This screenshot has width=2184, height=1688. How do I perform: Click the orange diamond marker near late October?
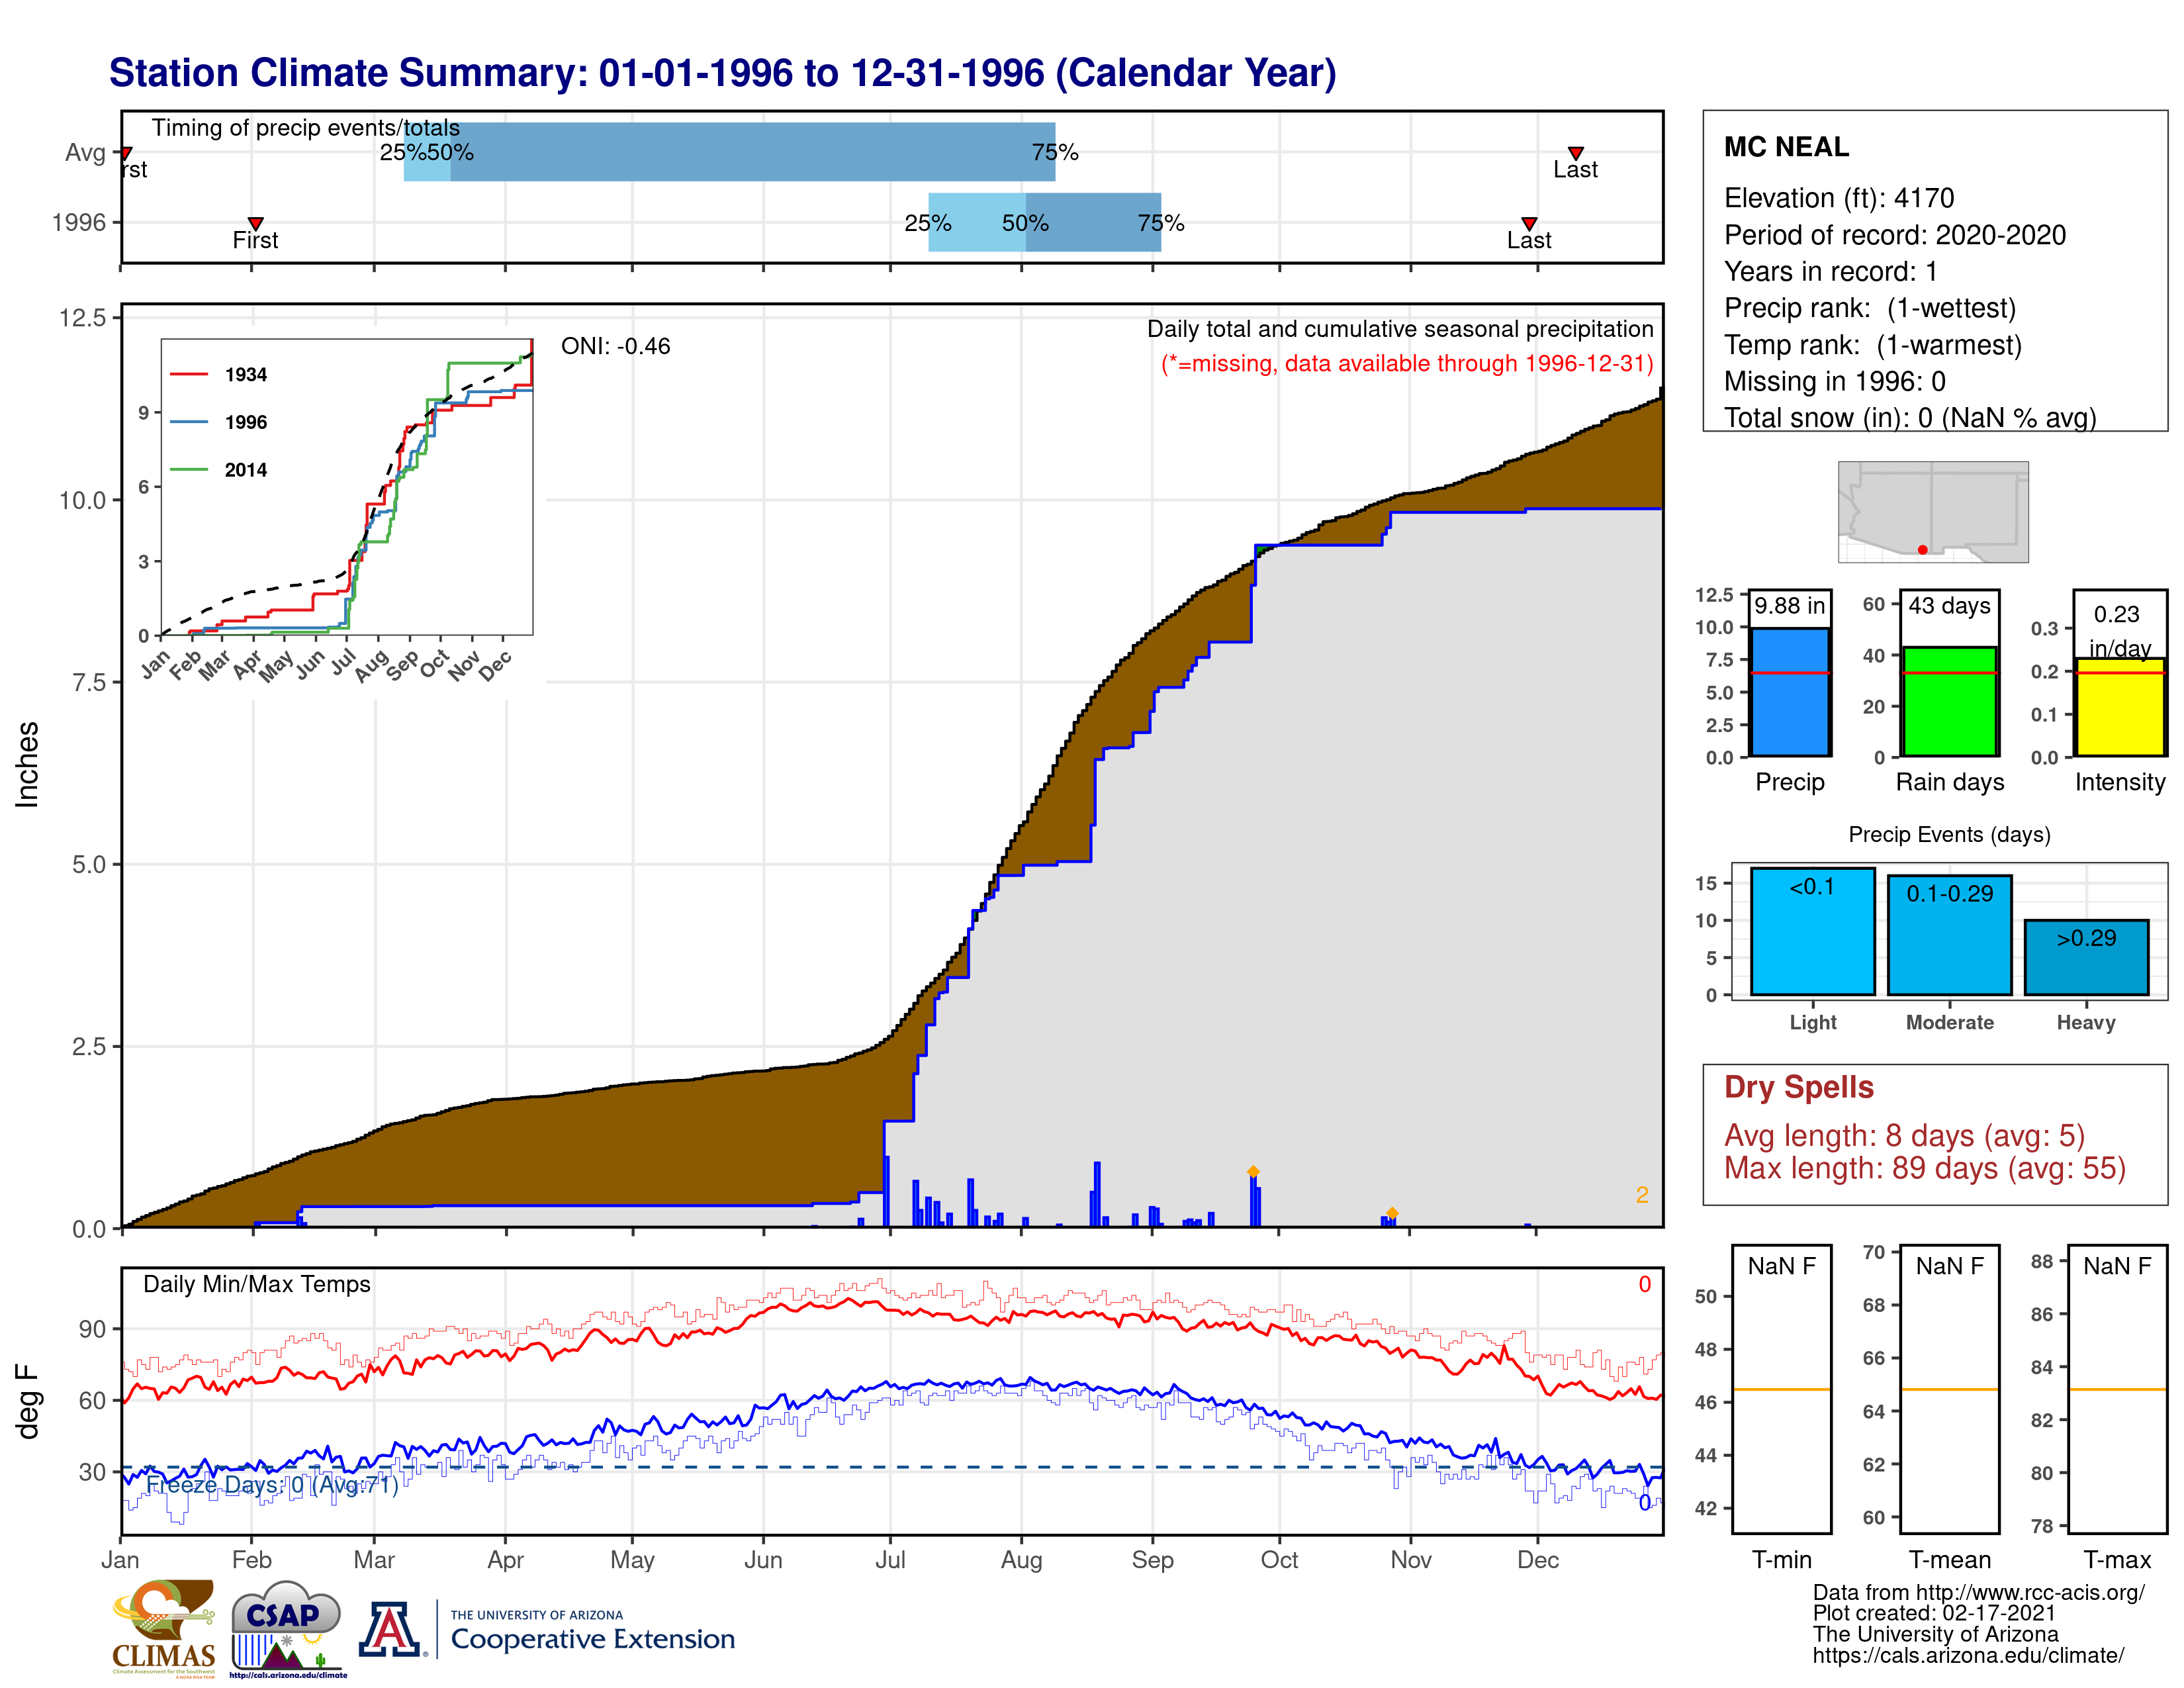point(1392,1213)
